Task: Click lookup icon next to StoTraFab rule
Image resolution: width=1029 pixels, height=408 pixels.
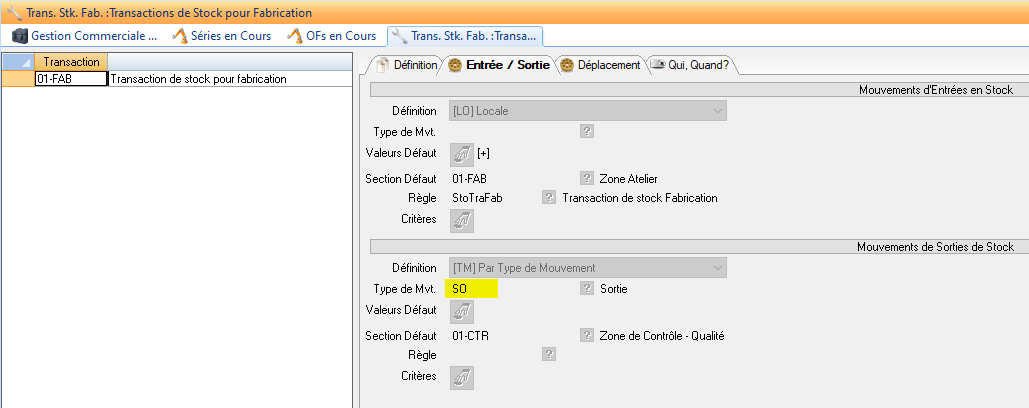Action: 548,198
